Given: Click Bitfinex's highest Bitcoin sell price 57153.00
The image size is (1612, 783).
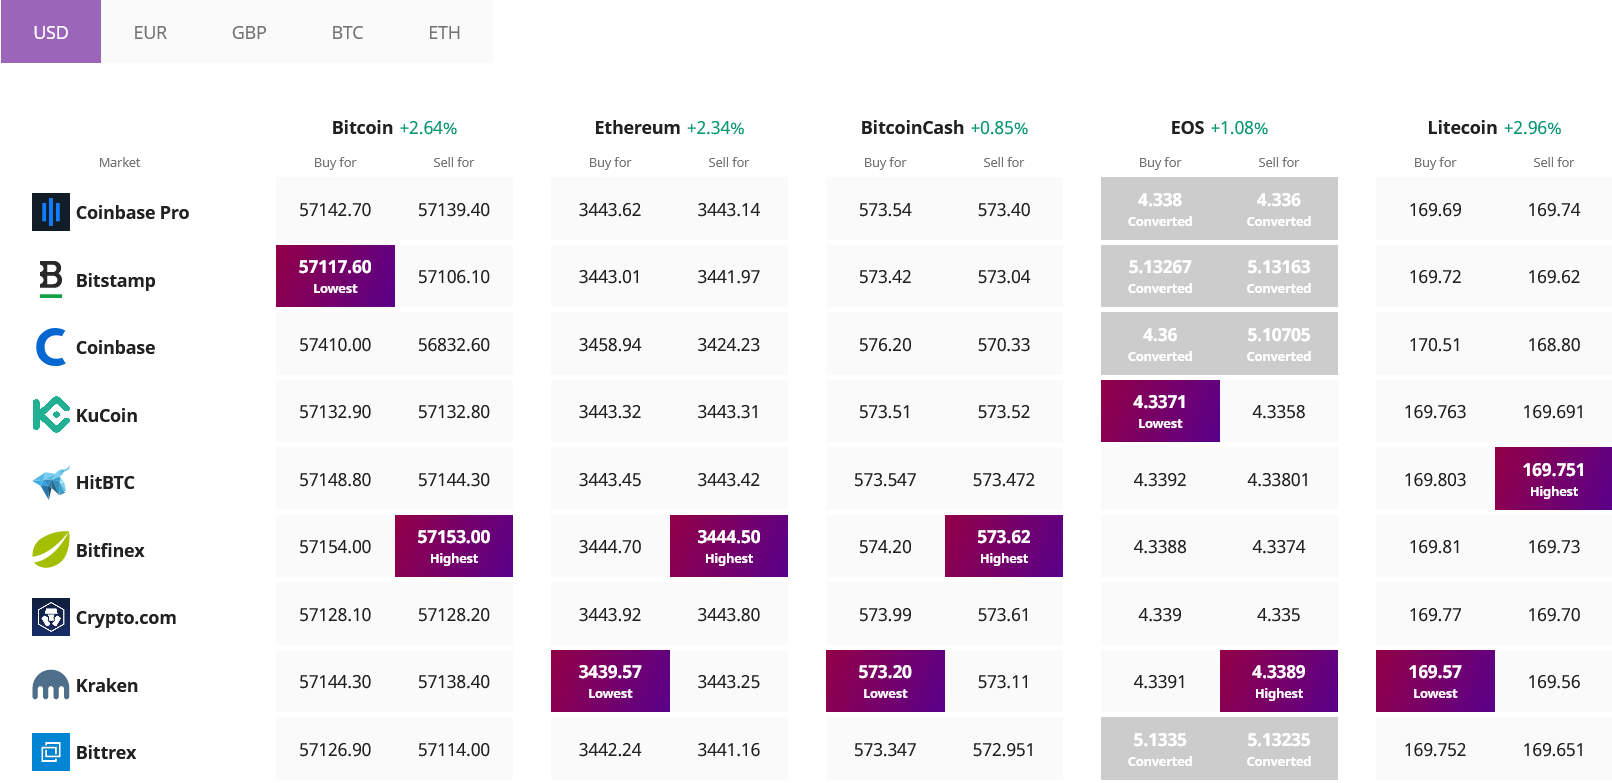Looking at the screenshot, I should click(x=454, y=546).
